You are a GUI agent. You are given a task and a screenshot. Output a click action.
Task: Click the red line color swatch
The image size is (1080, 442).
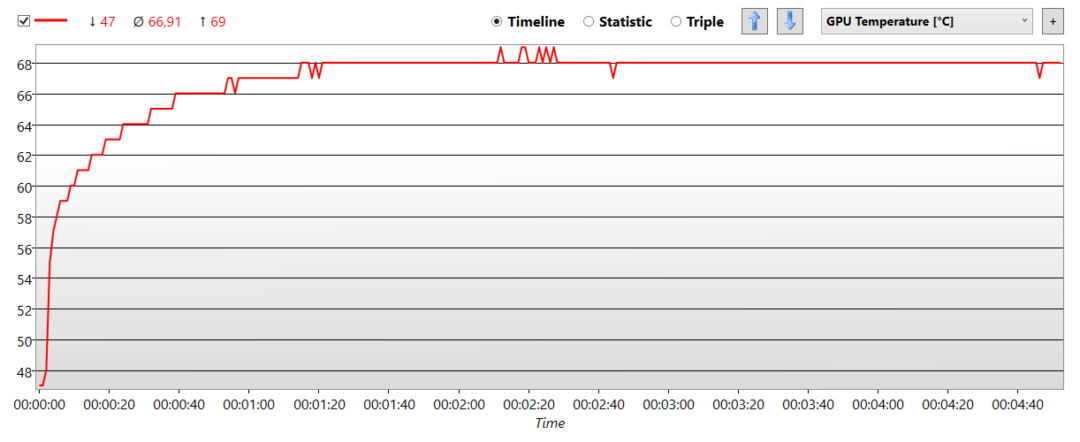[x=52, y=21]
